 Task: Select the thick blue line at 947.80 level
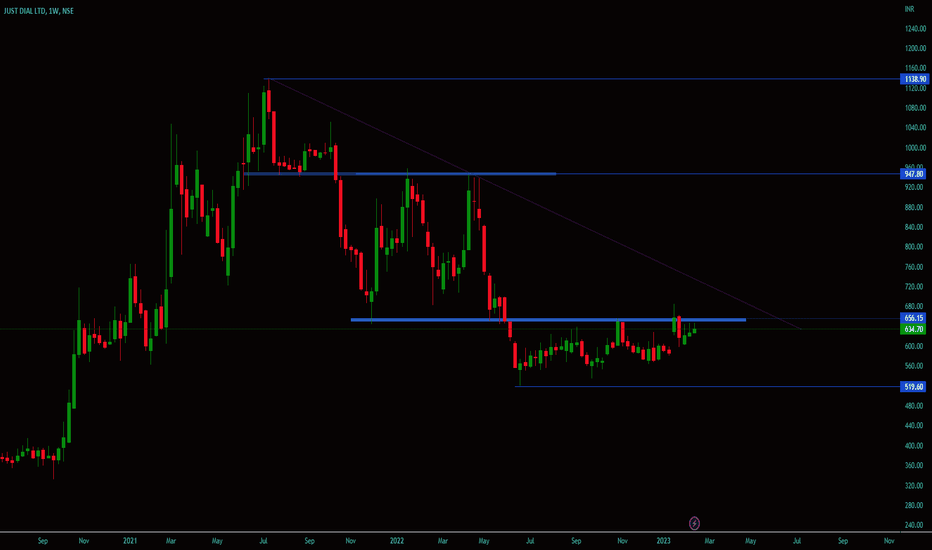point(400,174)
